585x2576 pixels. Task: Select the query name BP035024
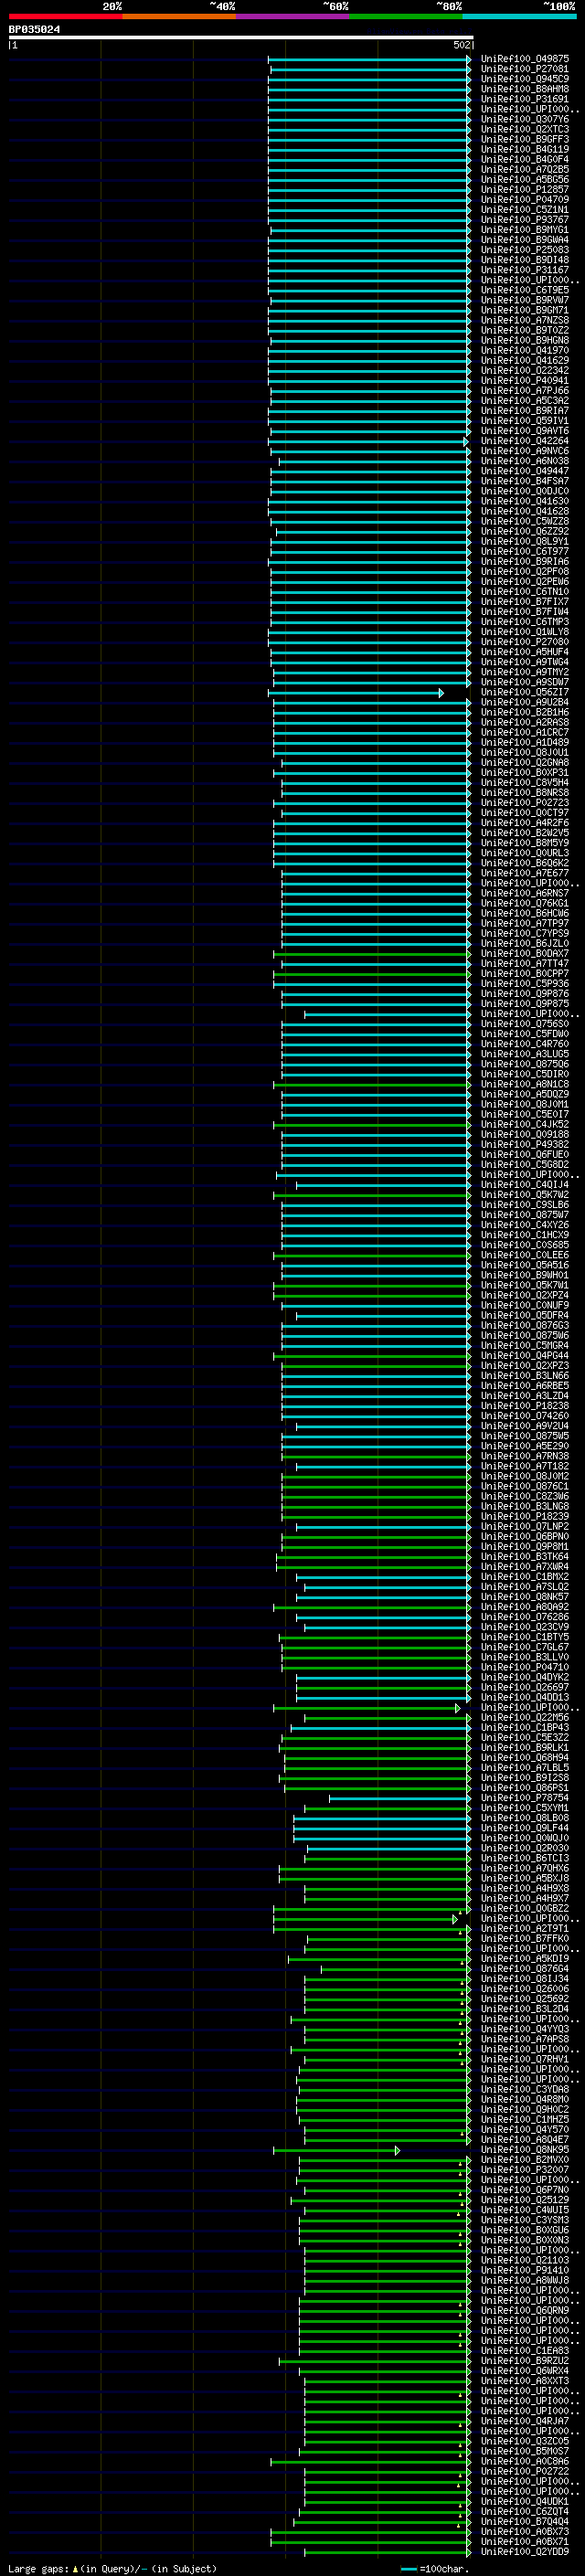click(34, 30)
